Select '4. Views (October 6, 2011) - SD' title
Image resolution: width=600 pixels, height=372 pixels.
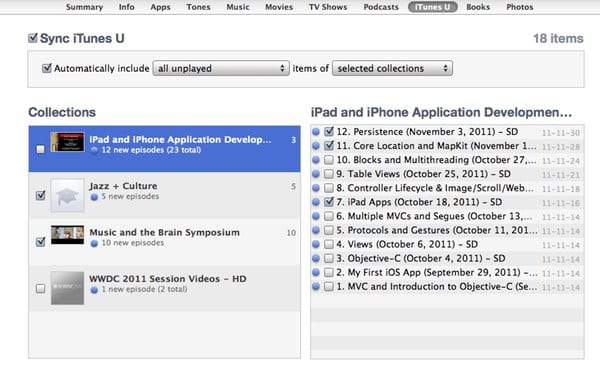pyautogui.click(x=407, y=245)
